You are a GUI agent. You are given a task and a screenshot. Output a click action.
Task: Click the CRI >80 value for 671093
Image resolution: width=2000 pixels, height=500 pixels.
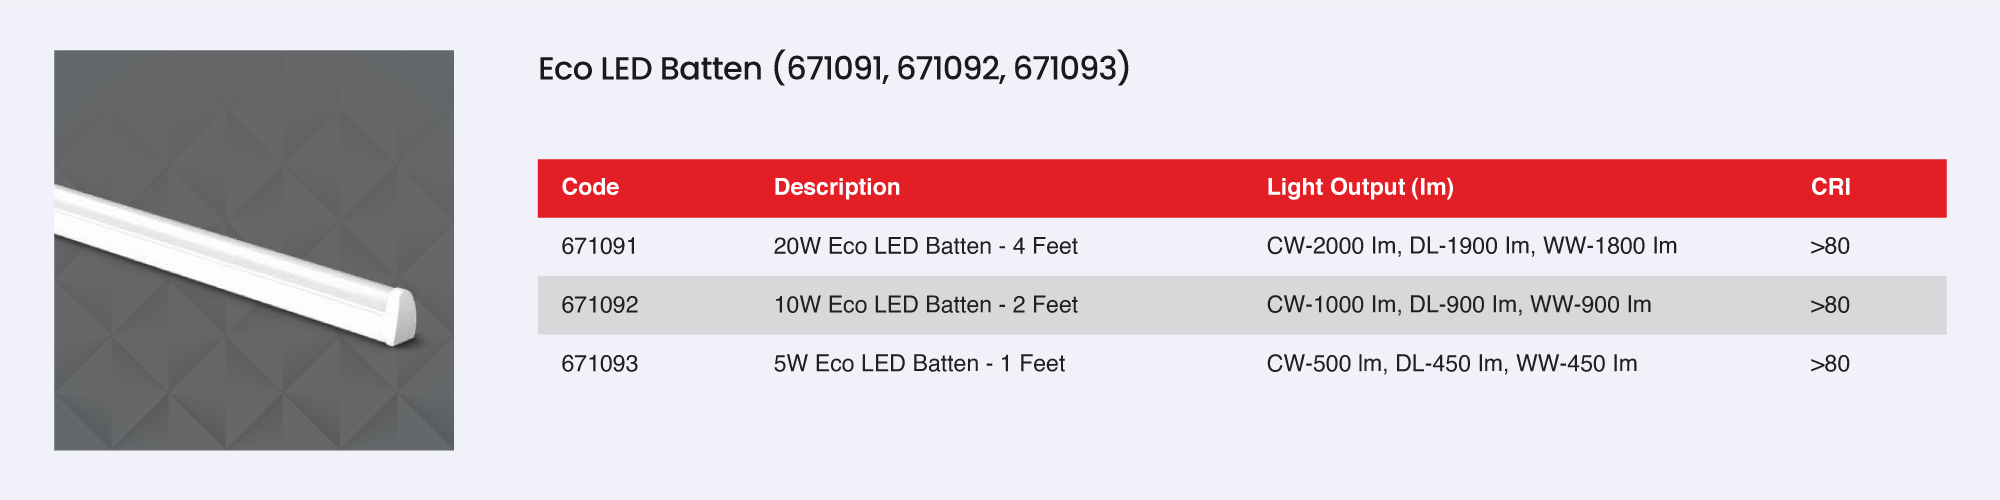tap(1829, 364)
